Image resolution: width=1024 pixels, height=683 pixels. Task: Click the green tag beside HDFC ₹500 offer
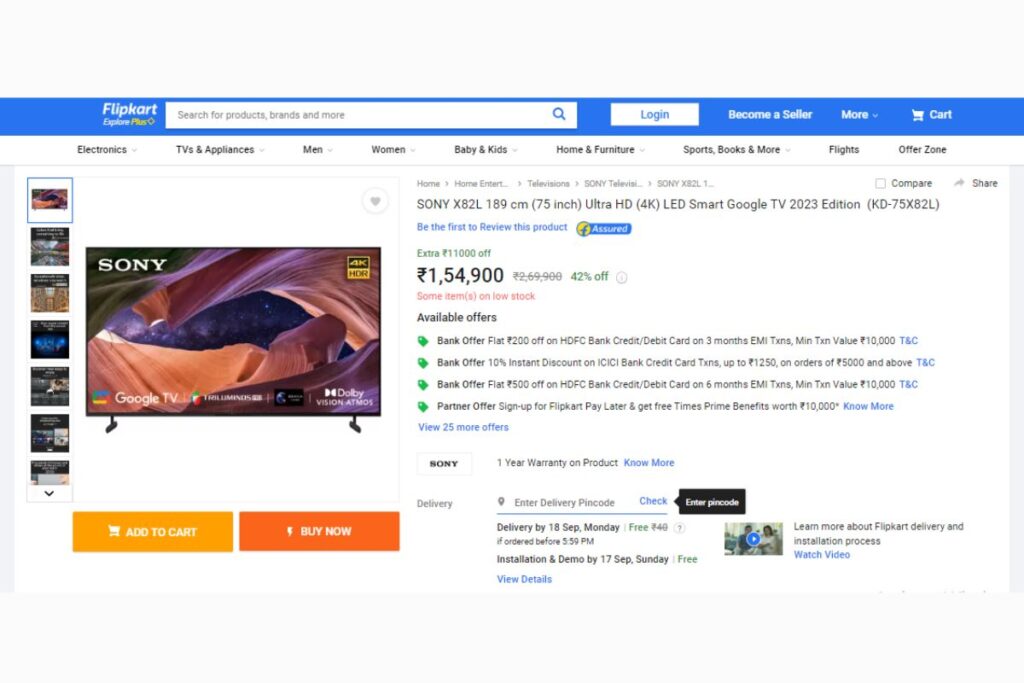(423, 385)
